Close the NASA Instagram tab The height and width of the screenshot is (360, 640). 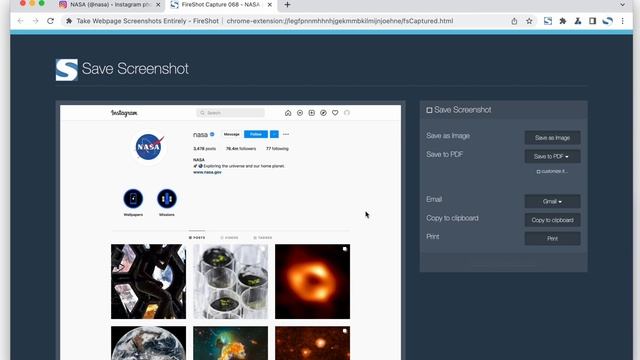click(158, 4)
